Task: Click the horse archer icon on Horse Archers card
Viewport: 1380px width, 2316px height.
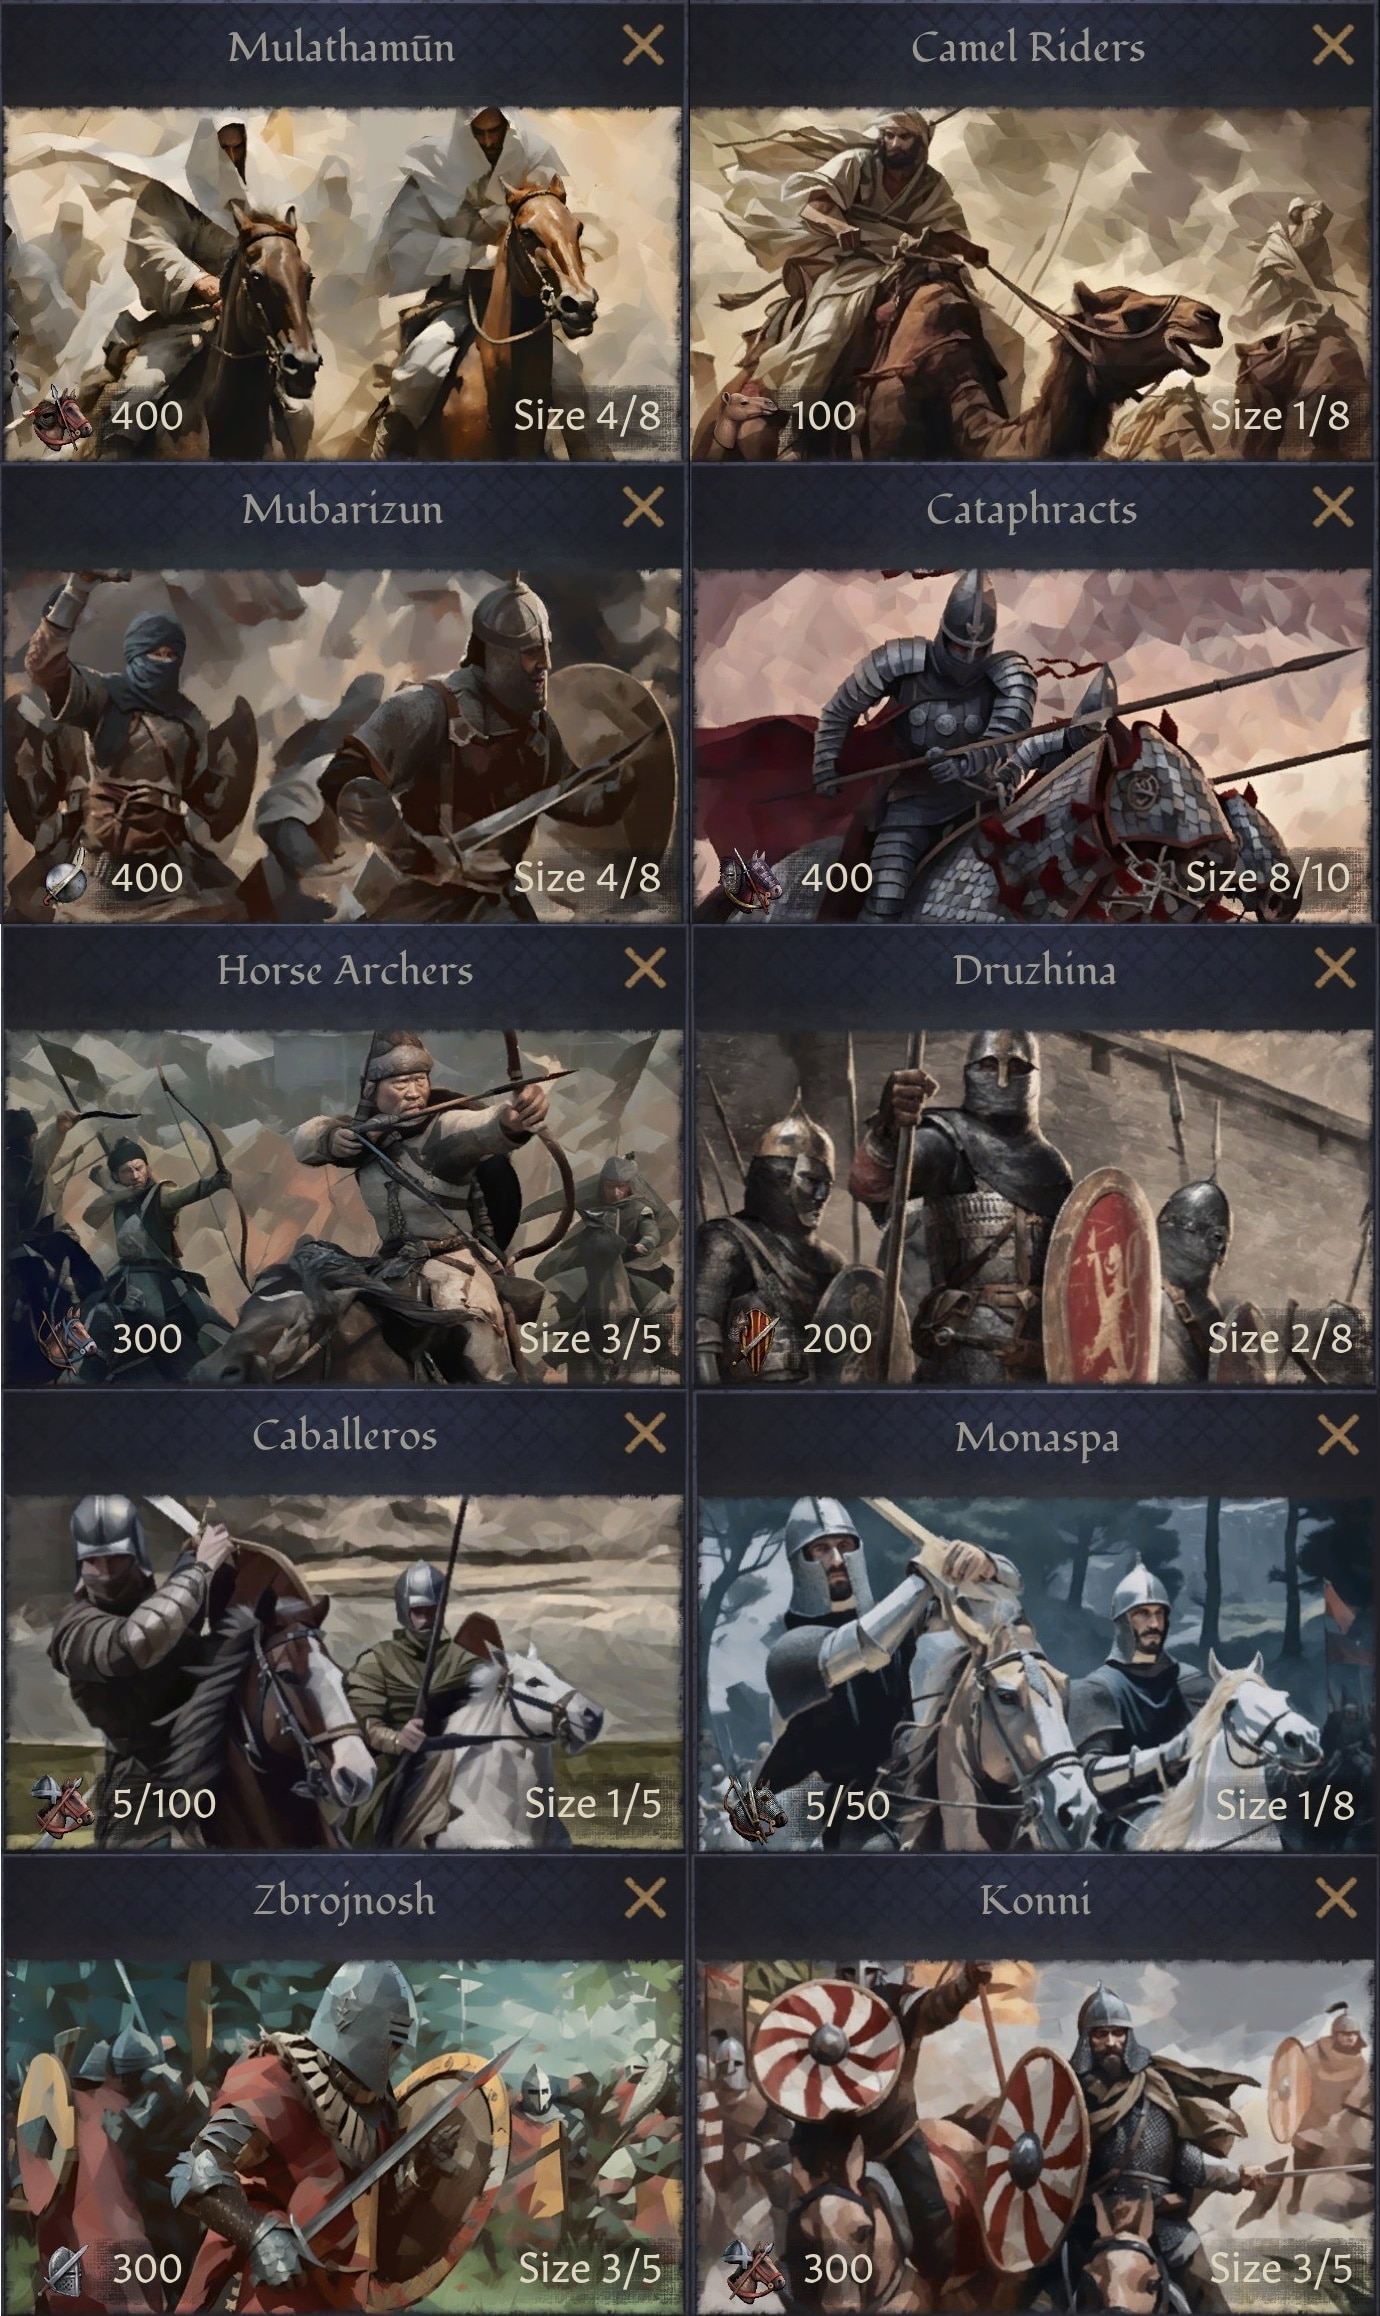Action: click(67, 1340)
